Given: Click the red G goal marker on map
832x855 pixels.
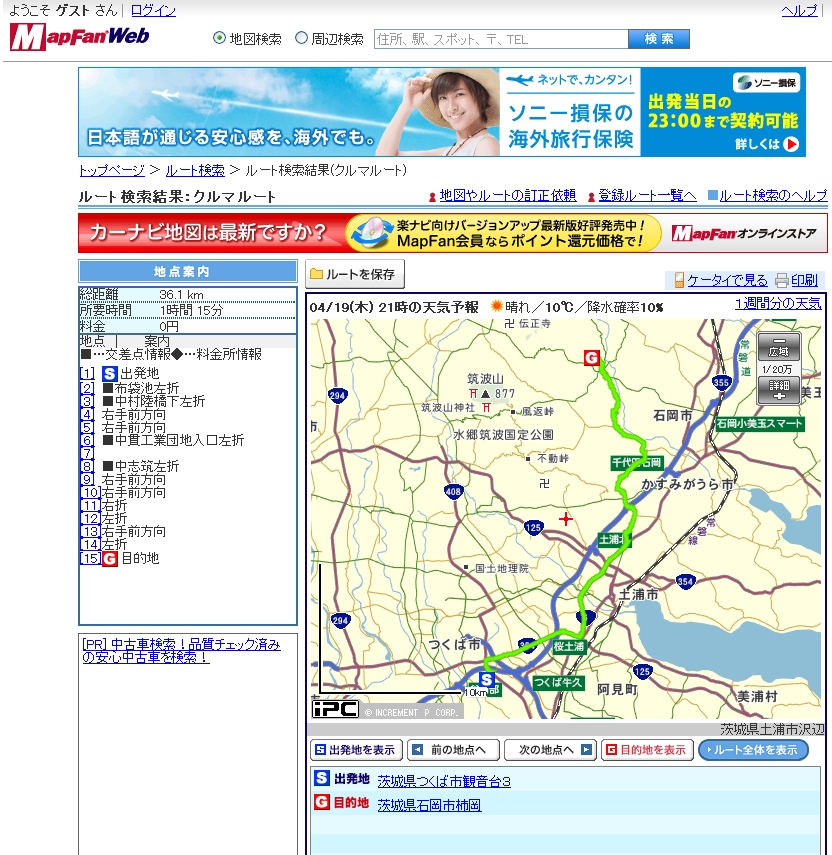Looking at the screenshot, I should [592, 358].
